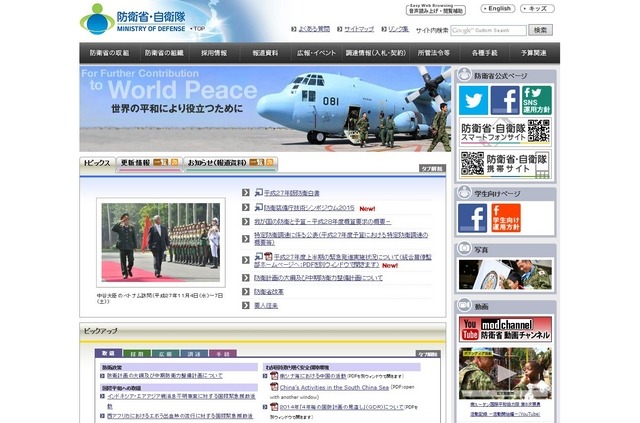Open the green SNS運用方針 icon
The height and width of the screenshot is (423, 640).
coord(537,100)
